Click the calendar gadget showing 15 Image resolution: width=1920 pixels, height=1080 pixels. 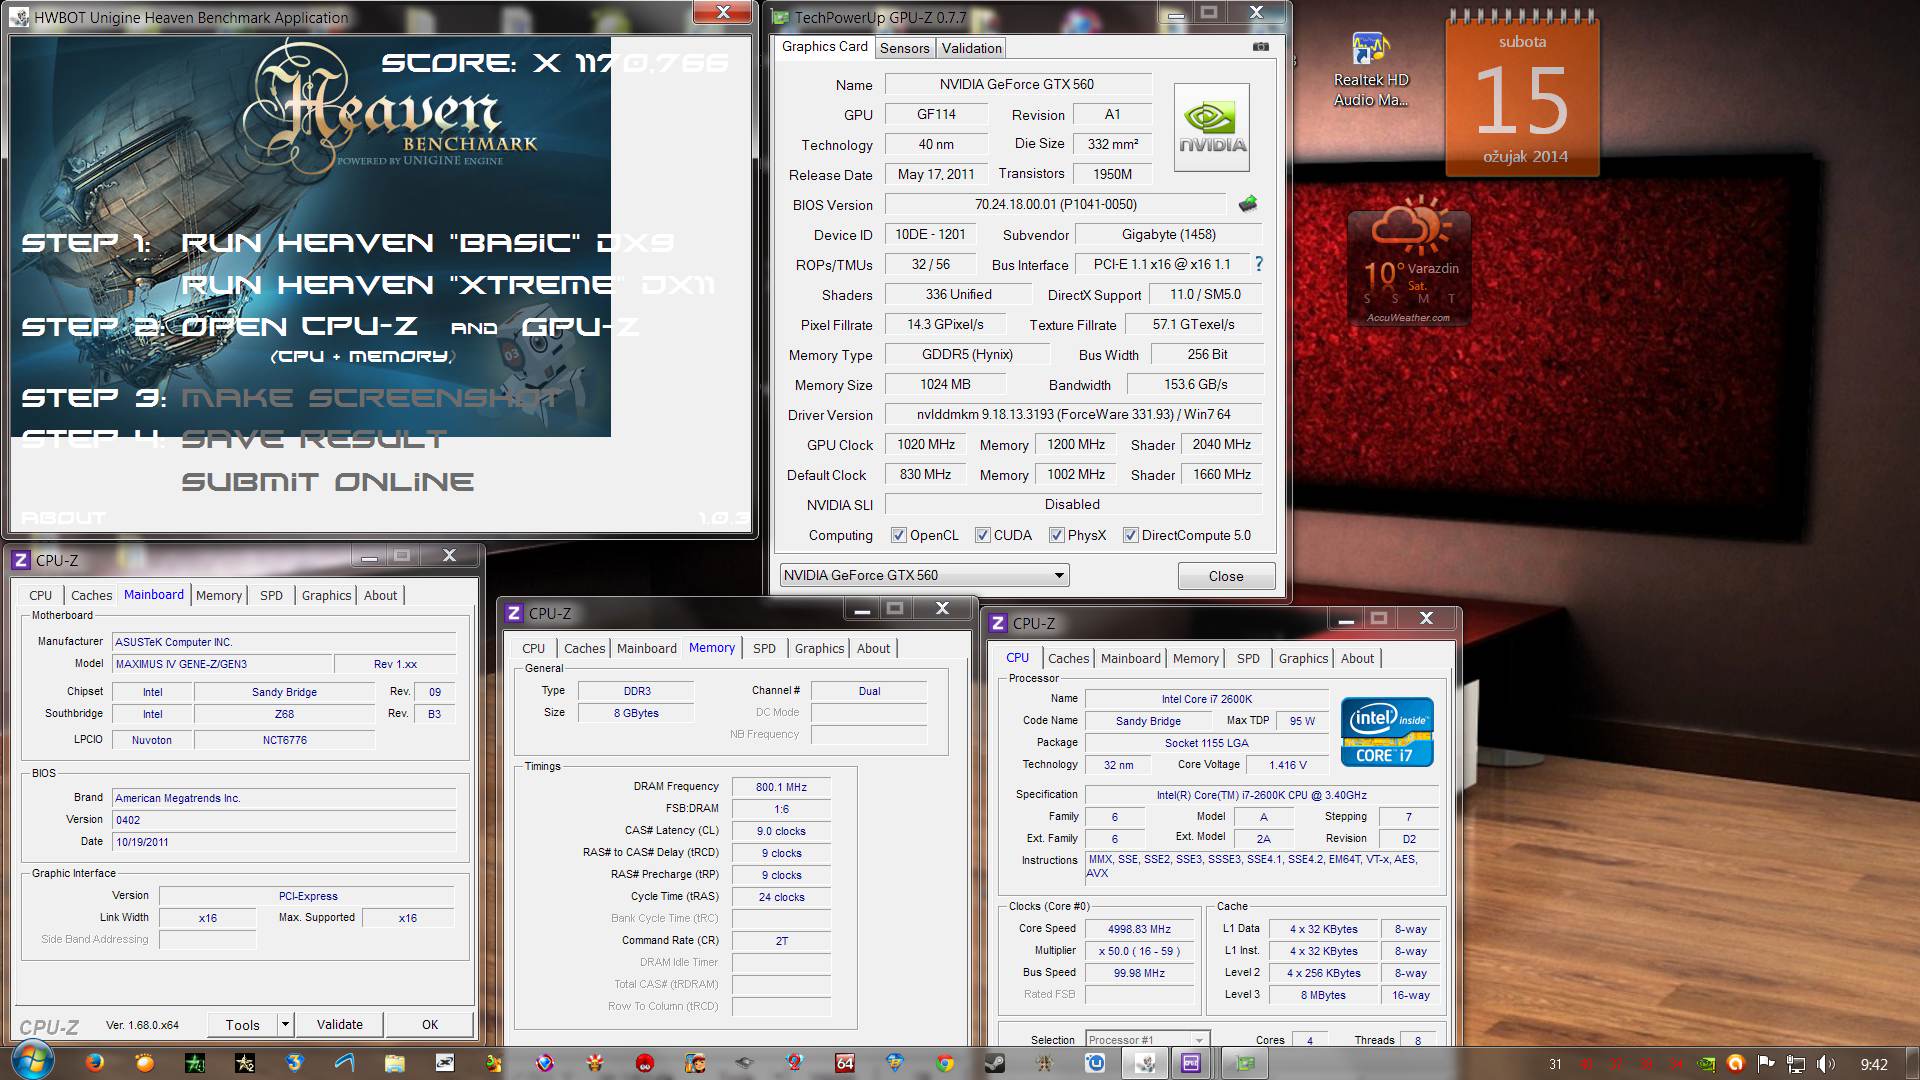coord(1522,95)
